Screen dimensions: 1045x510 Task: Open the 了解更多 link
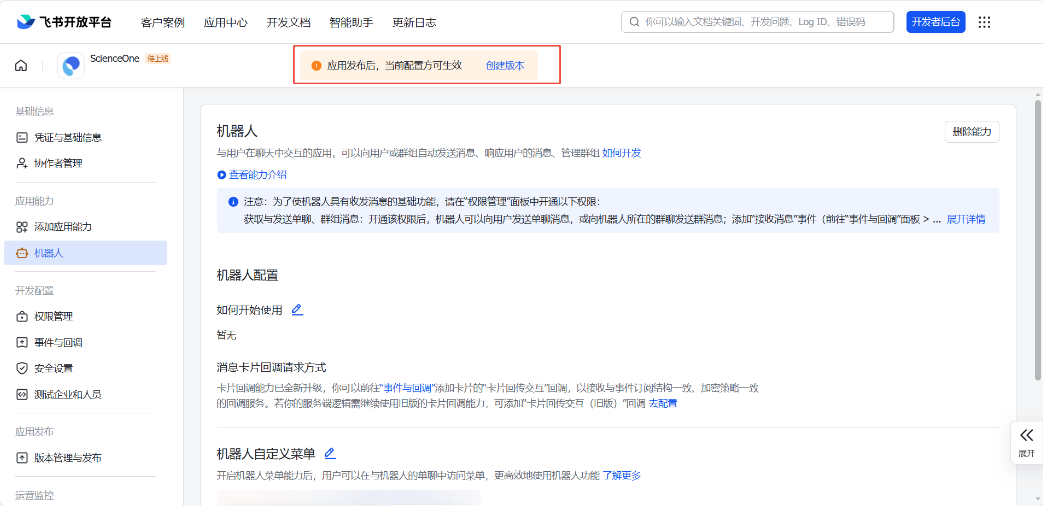tap(622, 475)
